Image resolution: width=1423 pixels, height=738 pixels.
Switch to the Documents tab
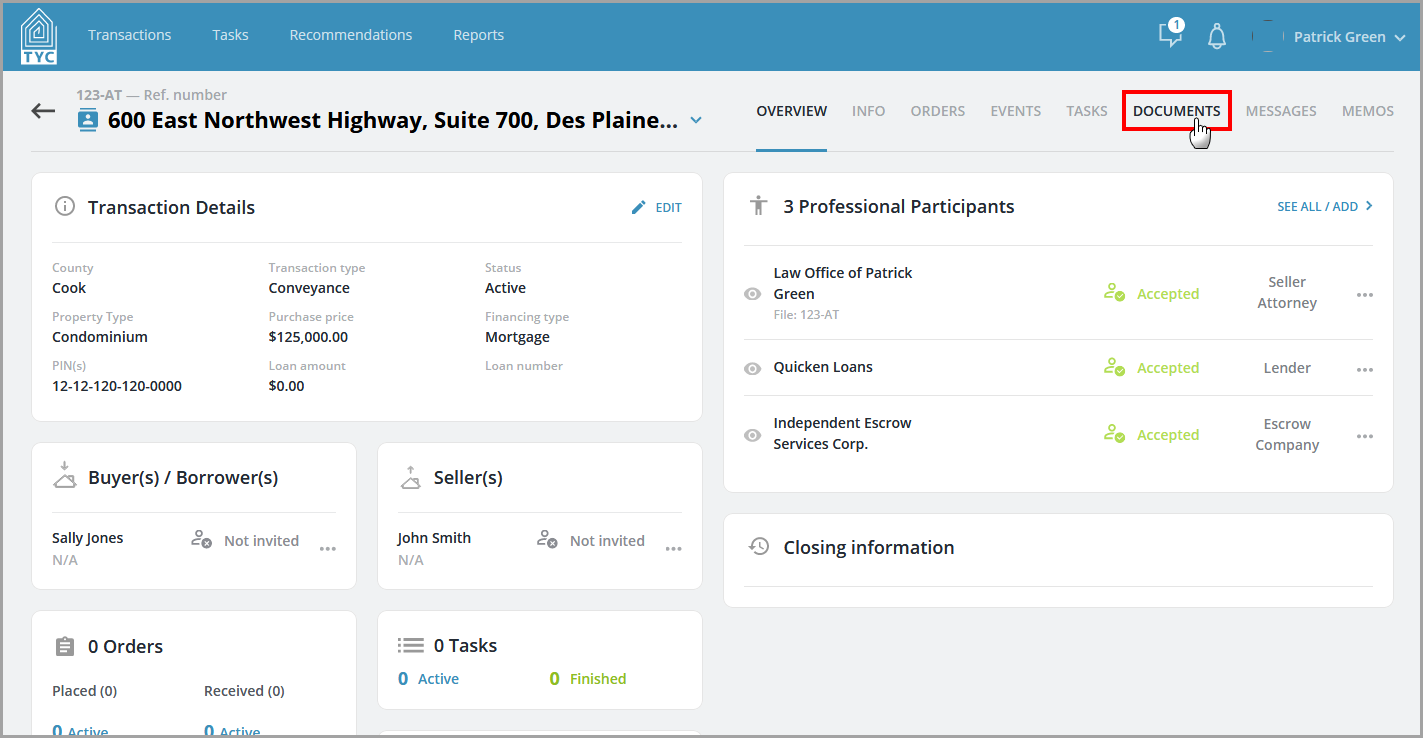(x=1176, y=111)
